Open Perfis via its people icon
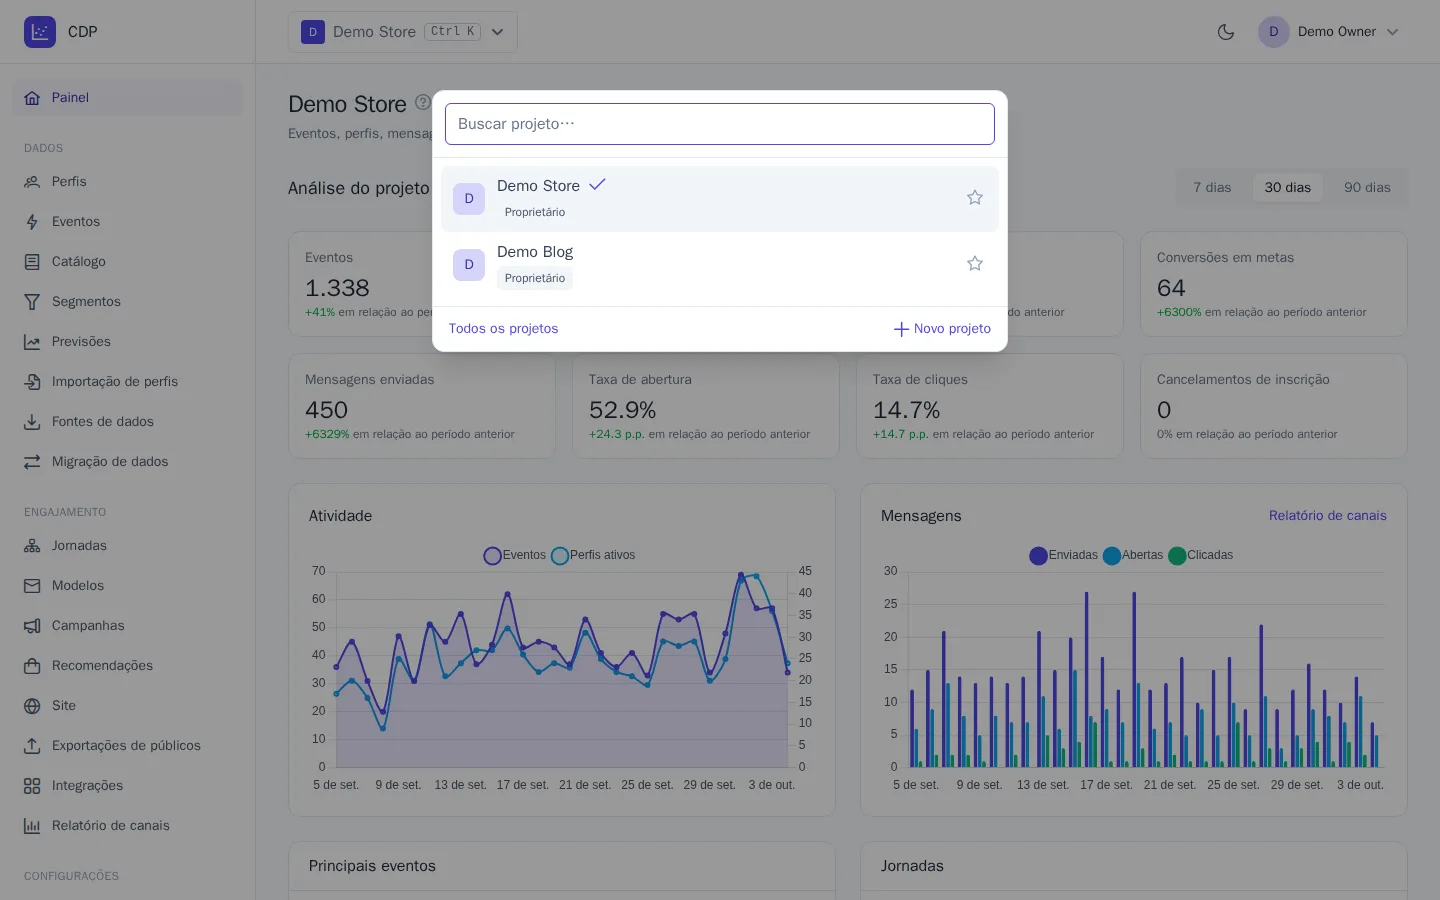 pos(32,182)
